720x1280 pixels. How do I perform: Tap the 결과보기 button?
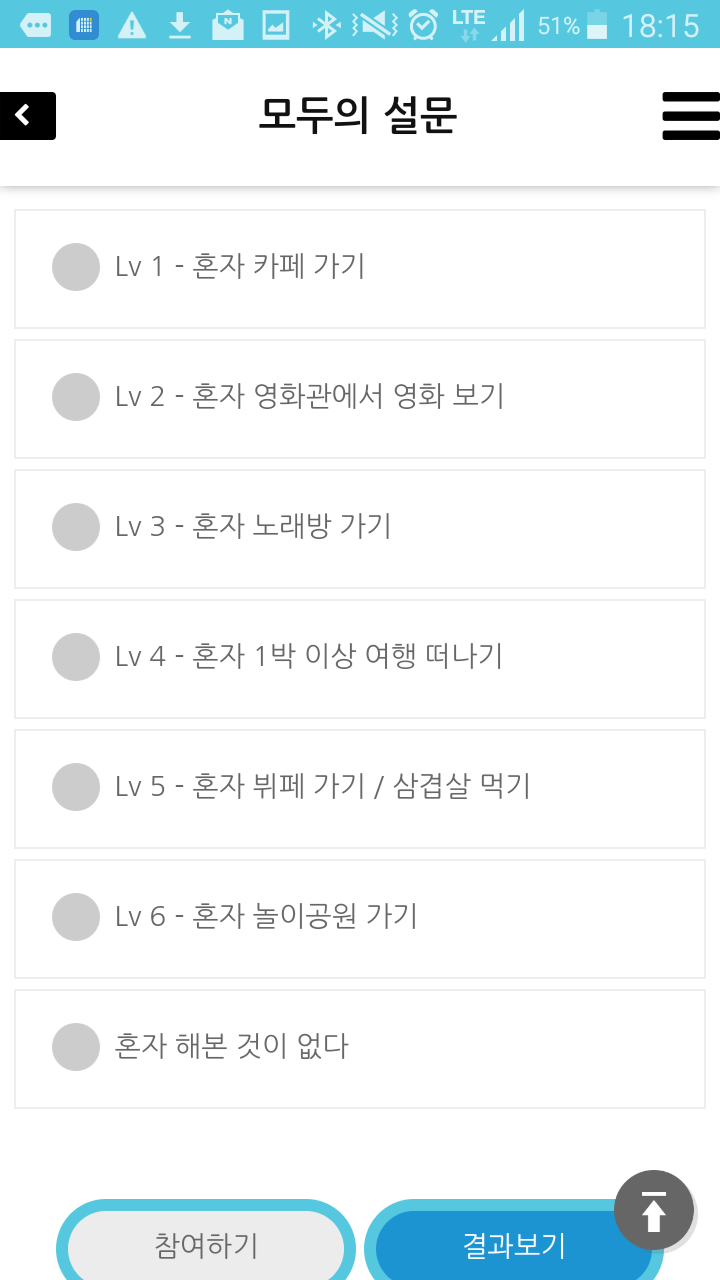pyautogui.click(x=514, y=1244)
